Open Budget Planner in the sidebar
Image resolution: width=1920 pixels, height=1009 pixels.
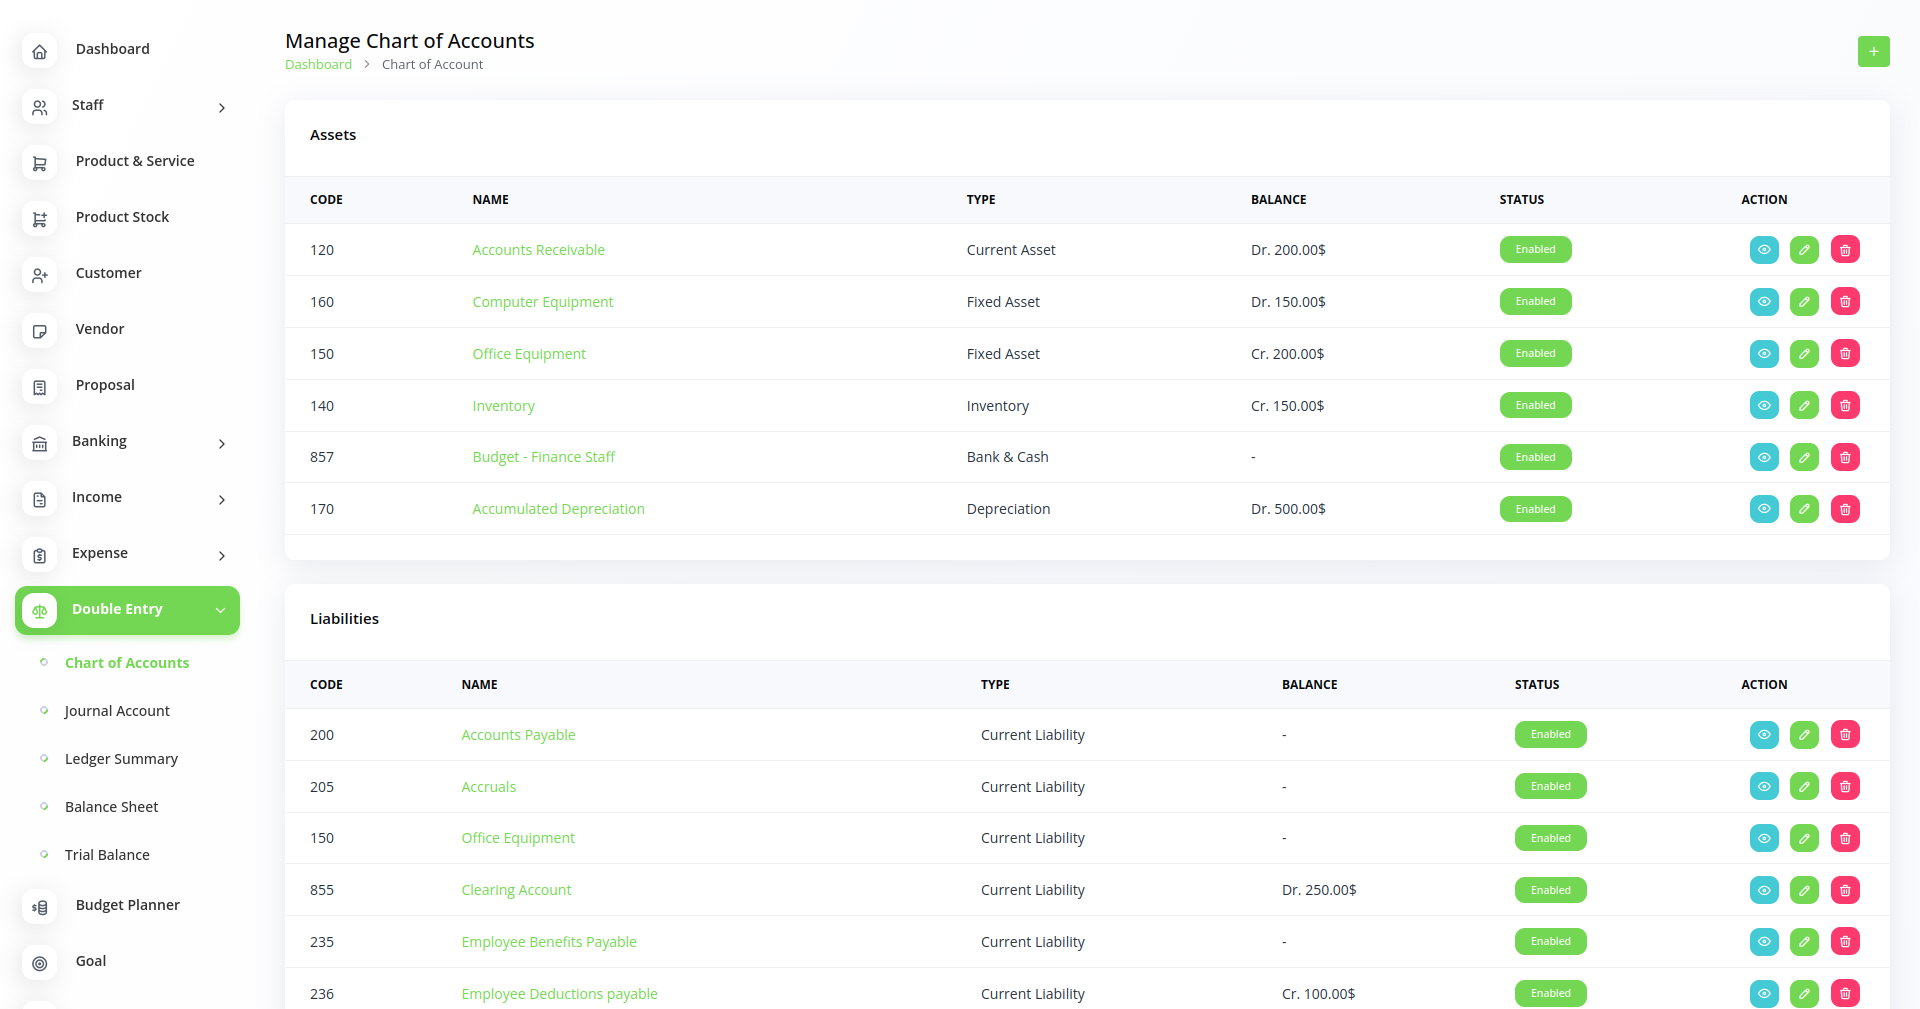tap(127, 905)
